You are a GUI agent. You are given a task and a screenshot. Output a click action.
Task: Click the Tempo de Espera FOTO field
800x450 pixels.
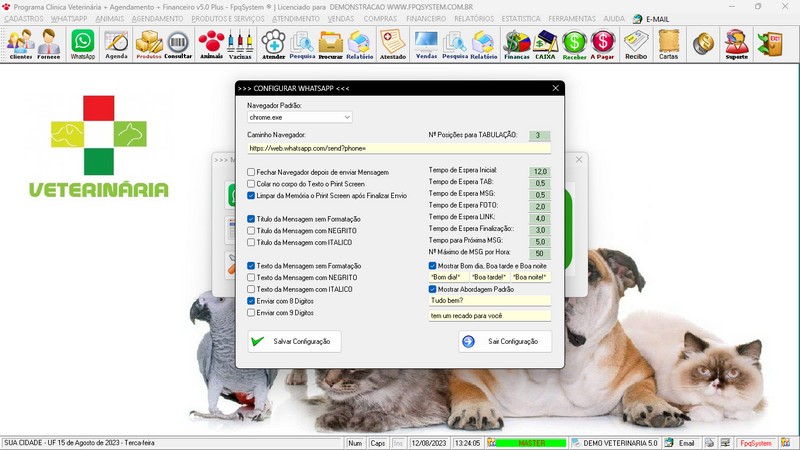tap(540, 207)
